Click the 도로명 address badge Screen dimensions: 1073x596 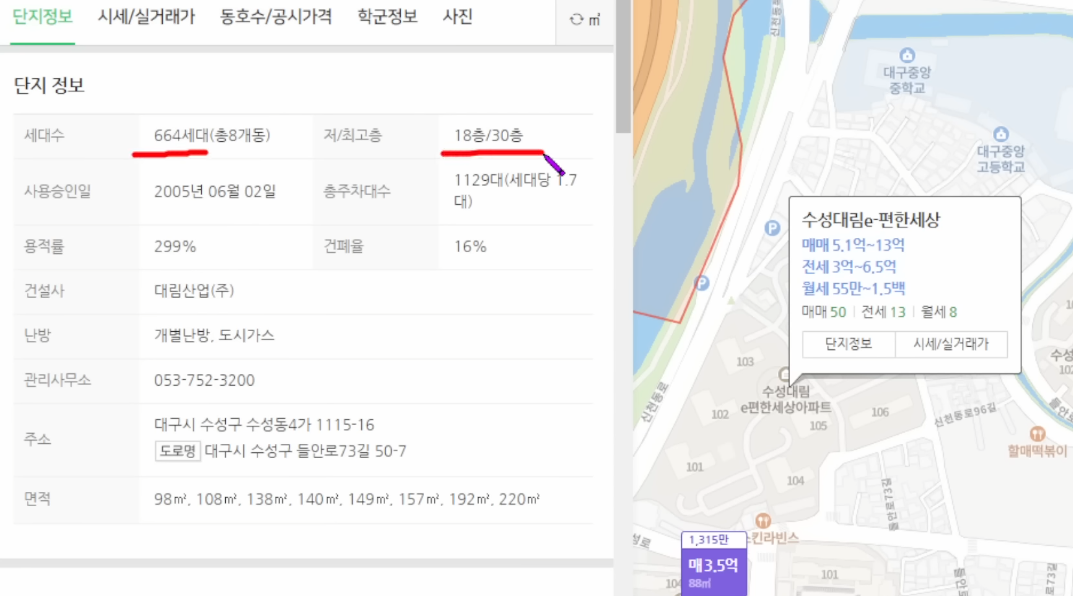tap(177, 452)
